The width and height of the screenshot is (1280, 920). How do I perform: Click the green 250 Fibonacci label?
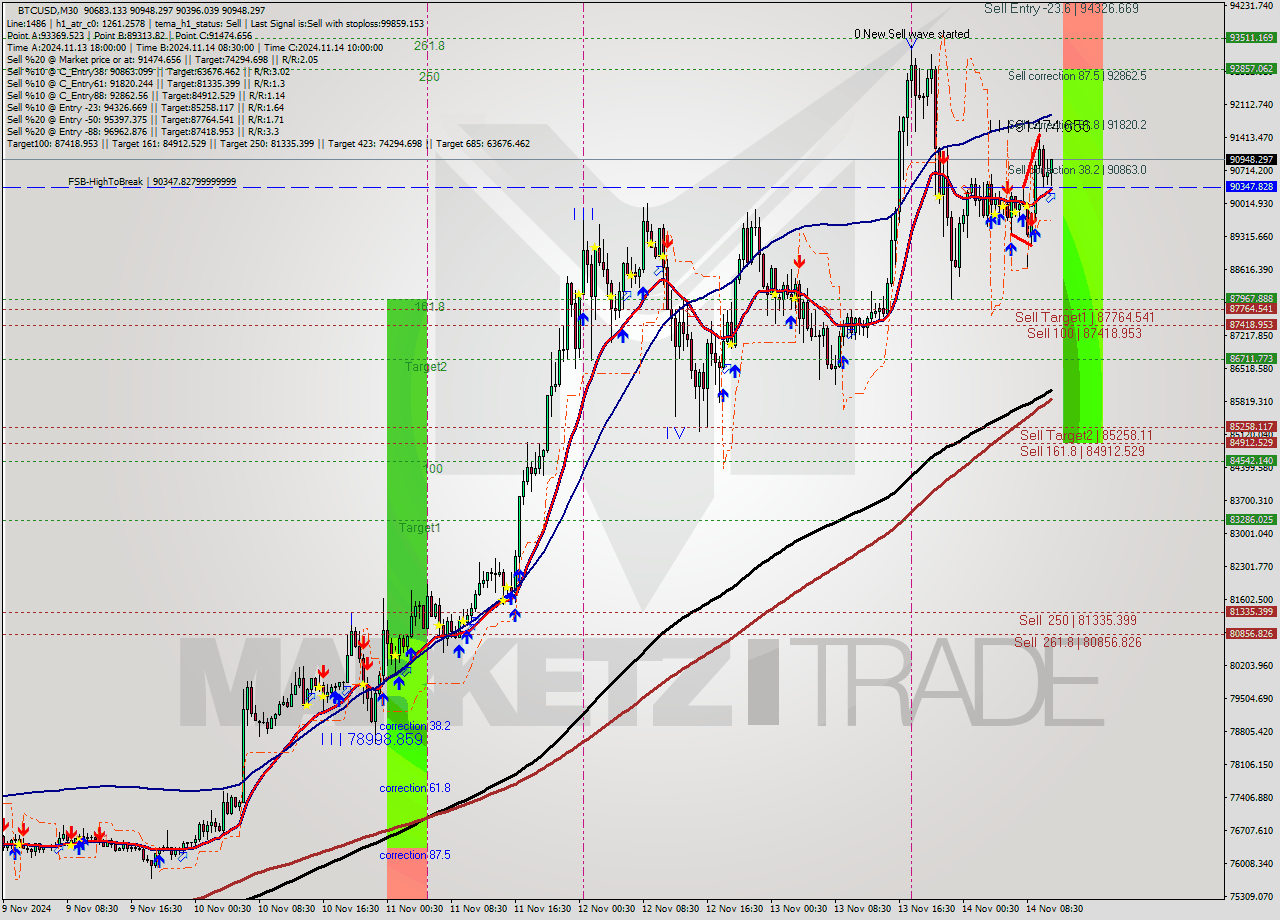429,77
